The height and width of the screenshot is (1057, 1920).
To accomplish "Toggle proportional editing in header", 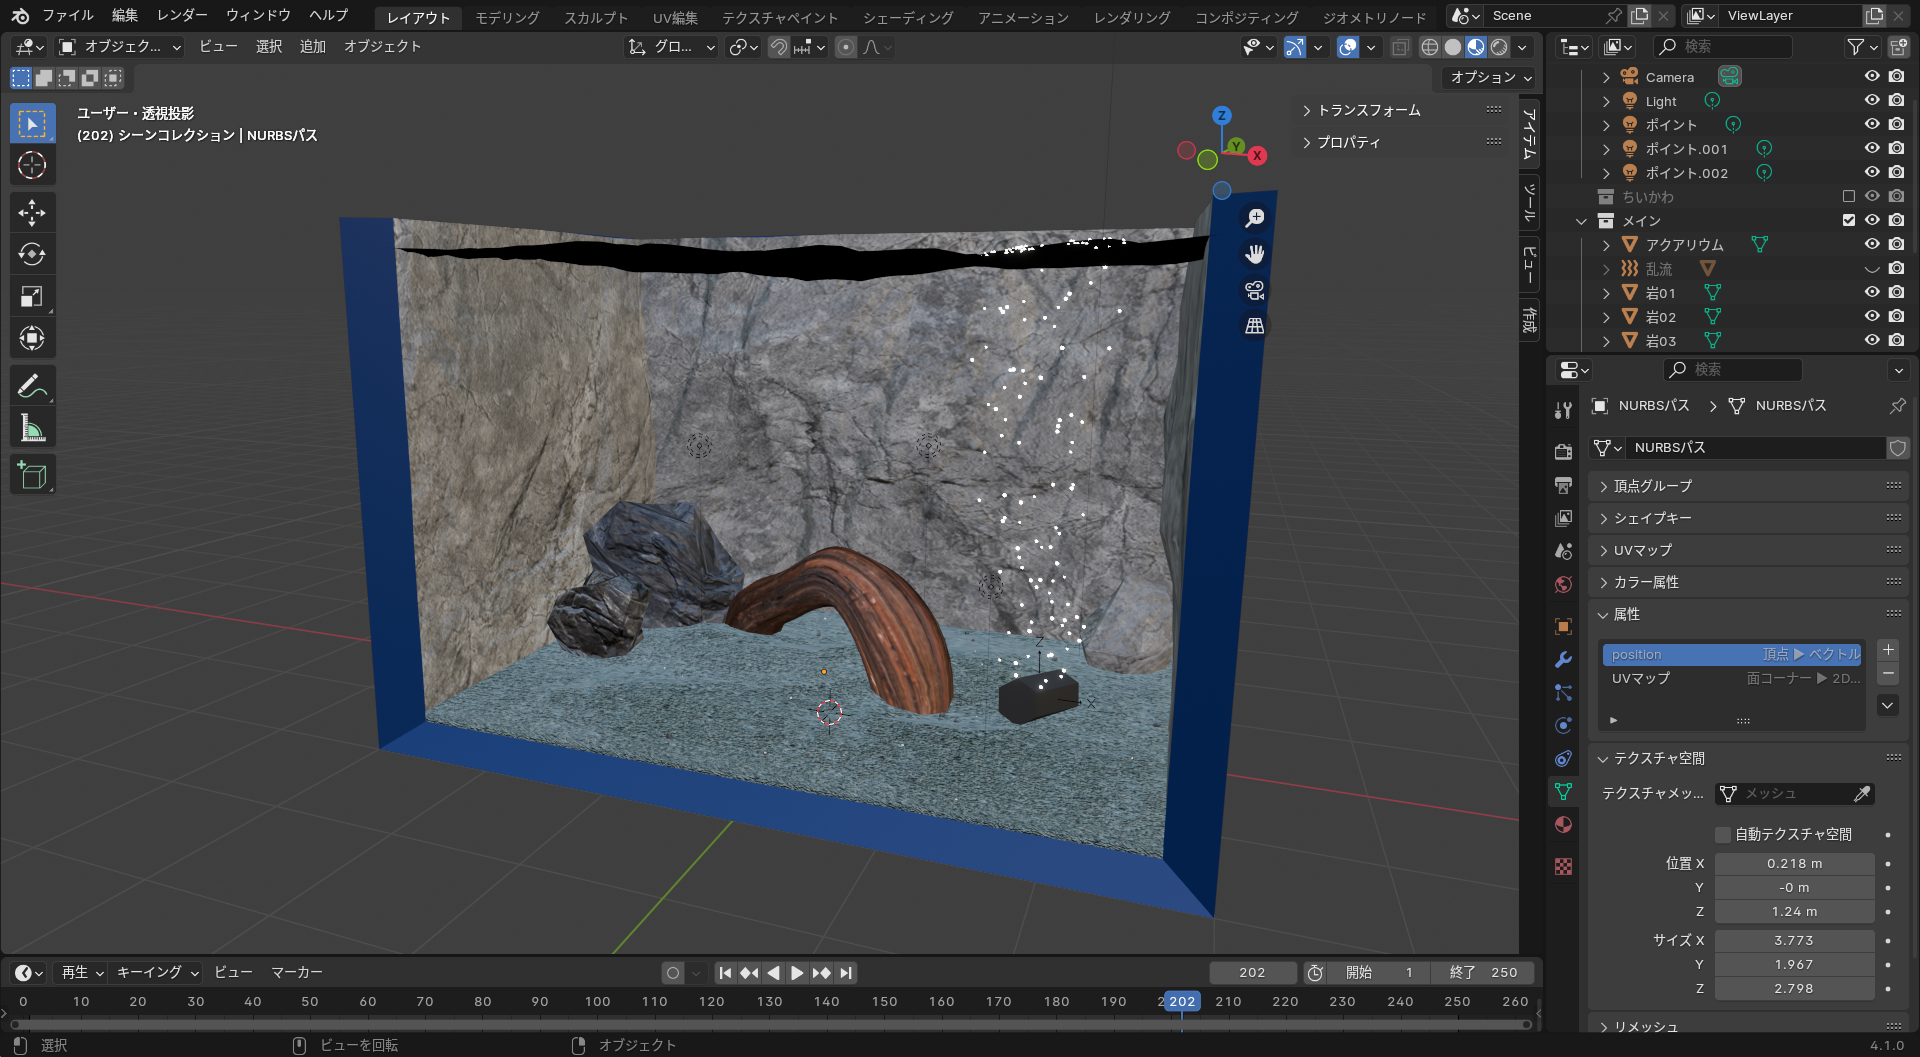I will click(846, 47).
